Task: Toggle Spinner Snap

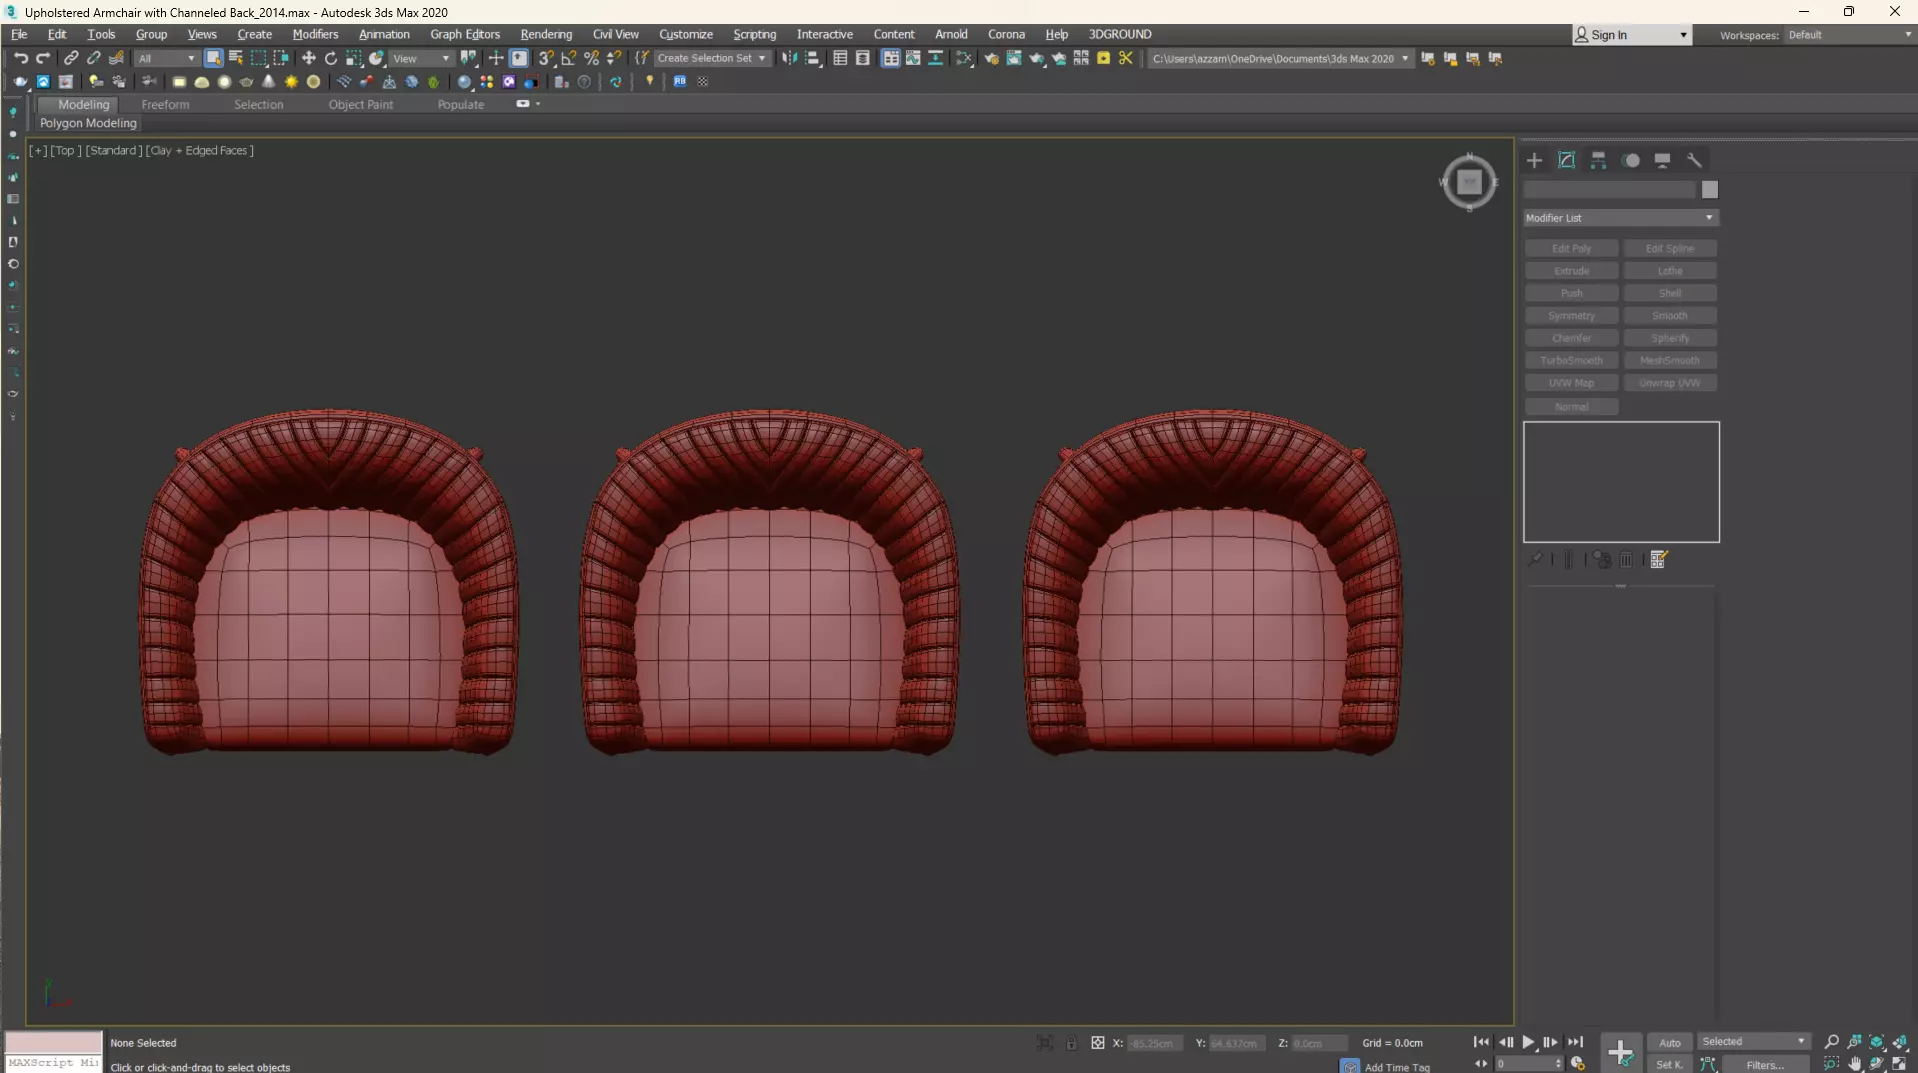Action: pyautogui.click(x=615, y=58)
